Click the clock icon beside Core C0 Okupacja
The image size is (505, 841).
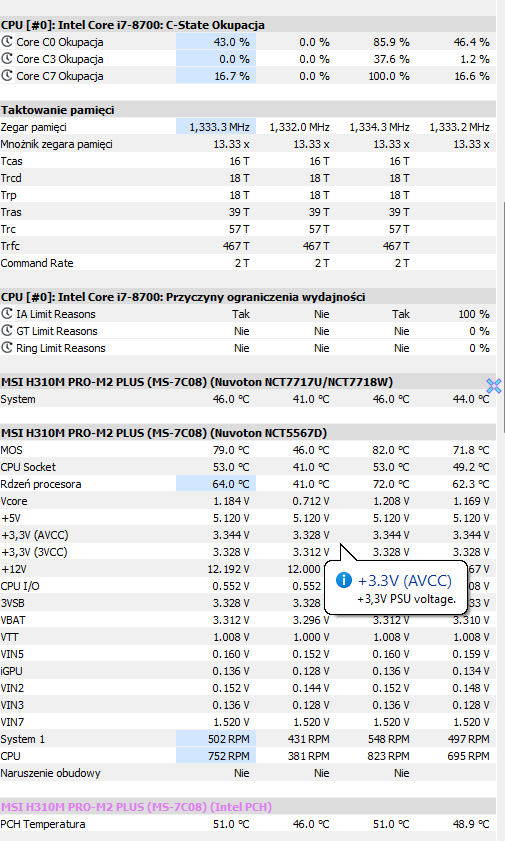click(6, 42)
